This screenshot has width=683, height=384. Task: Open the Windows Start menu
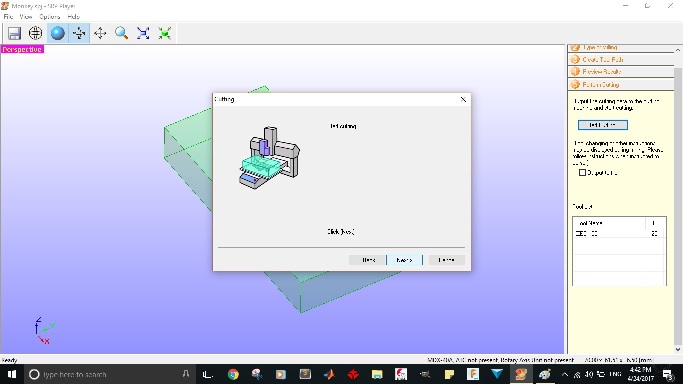click(x=12, y=374)
